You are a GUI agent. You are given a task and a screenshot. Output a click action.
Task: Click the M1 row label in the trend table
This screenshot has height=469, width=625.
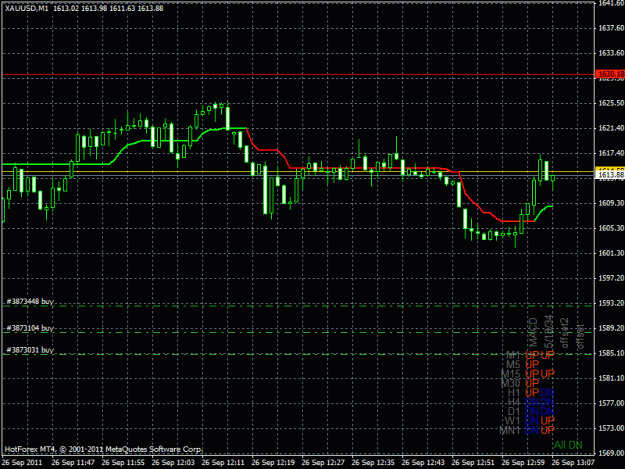513,355
